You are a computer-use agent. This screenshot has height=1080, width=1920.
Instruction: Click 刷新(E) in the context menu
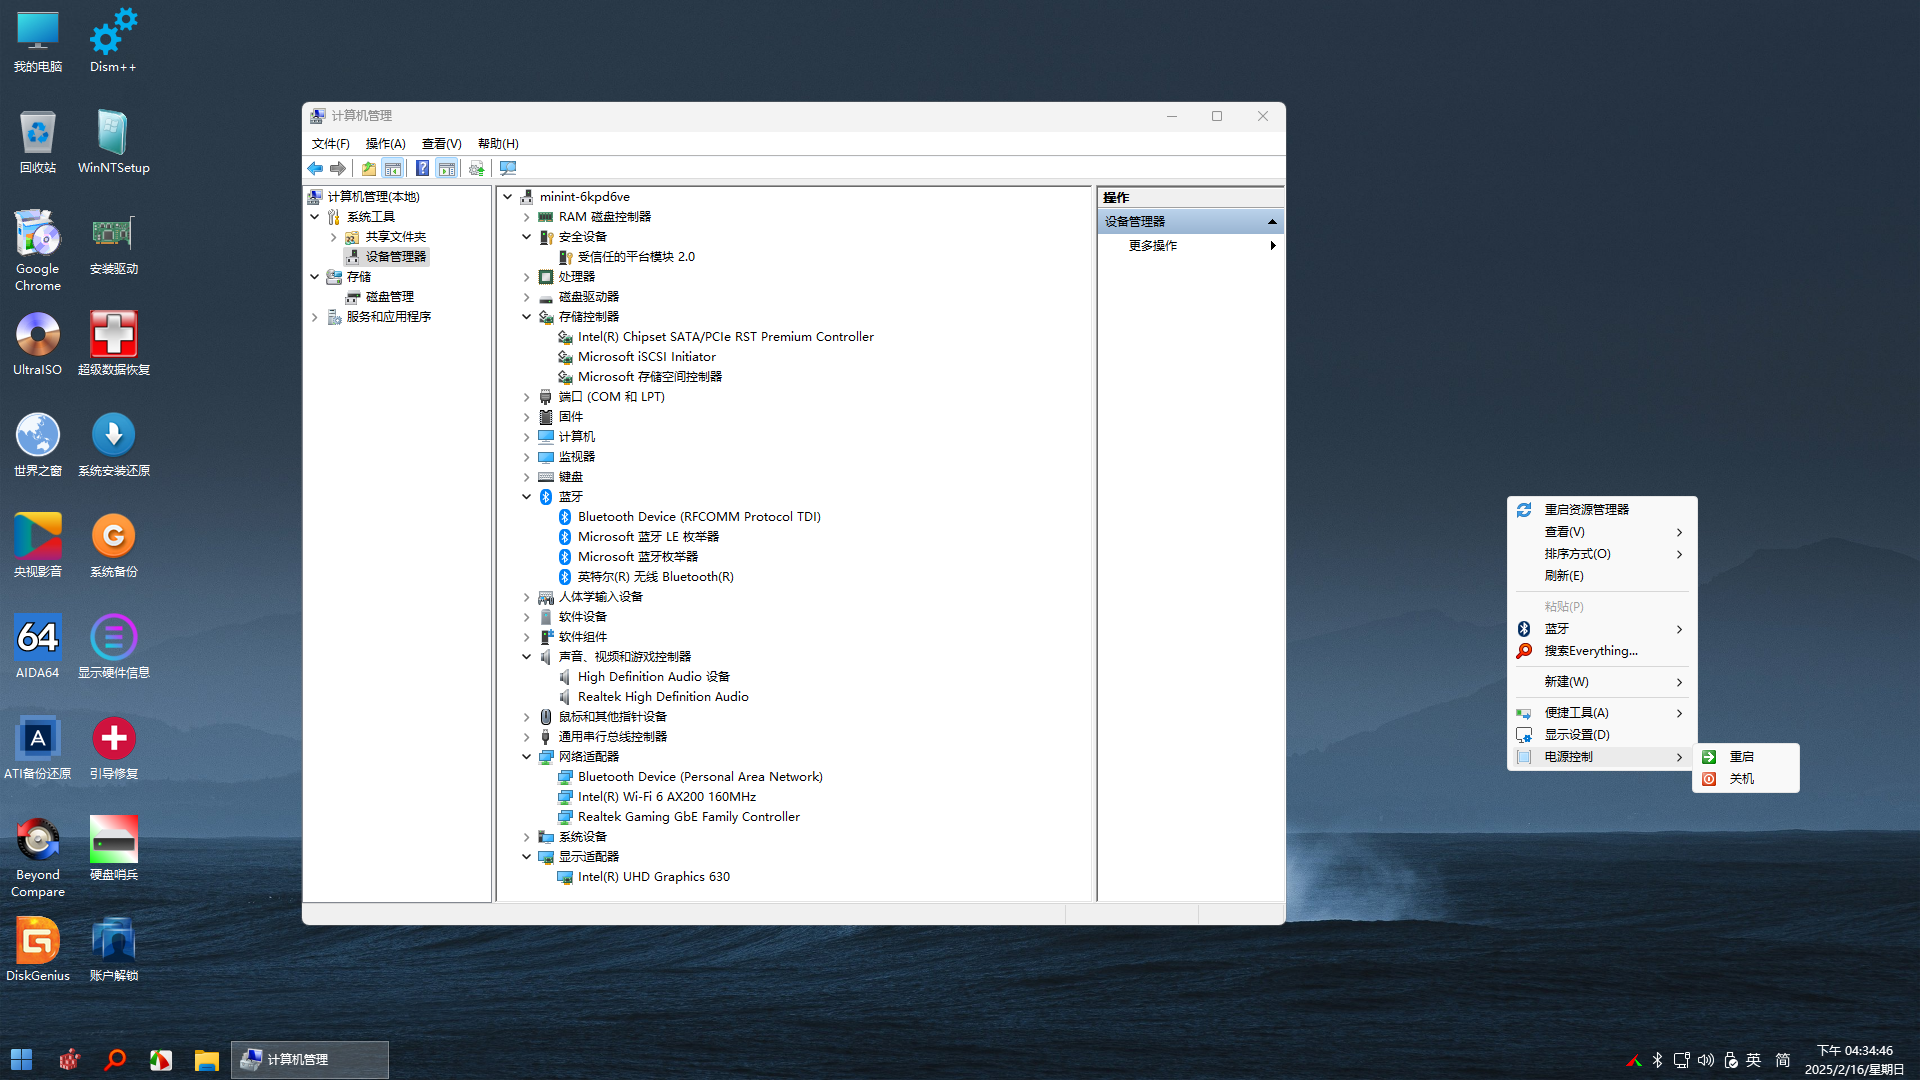1602,576
